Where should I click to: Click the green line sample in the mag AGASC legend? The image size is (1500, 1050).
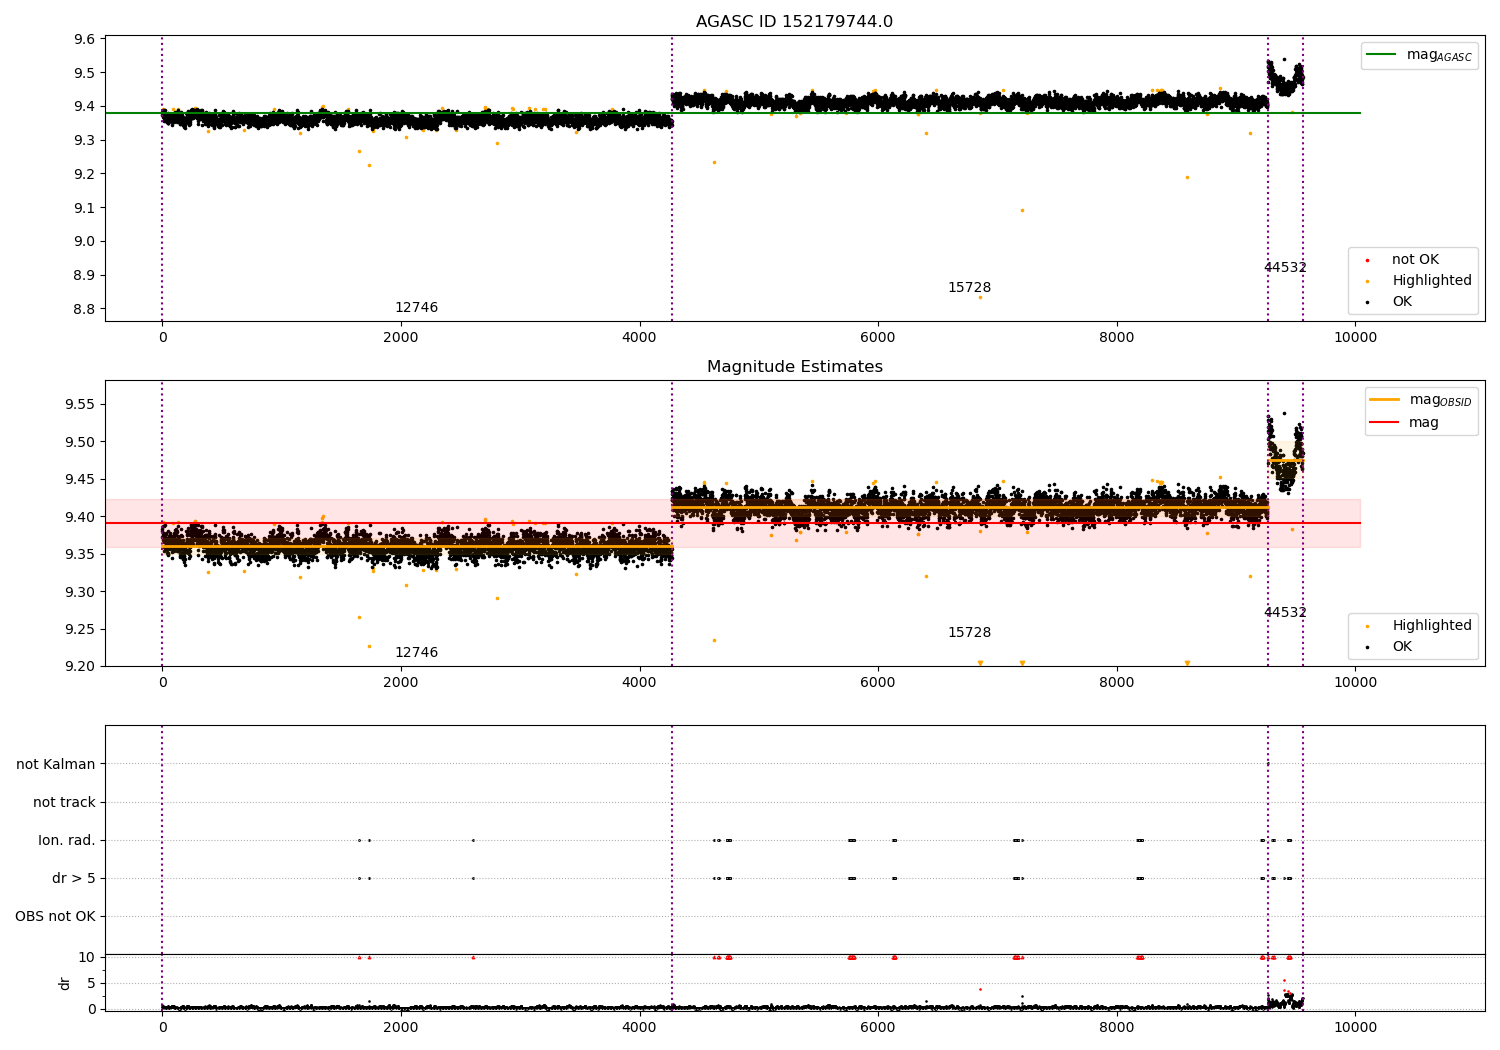pos(1382,55)
